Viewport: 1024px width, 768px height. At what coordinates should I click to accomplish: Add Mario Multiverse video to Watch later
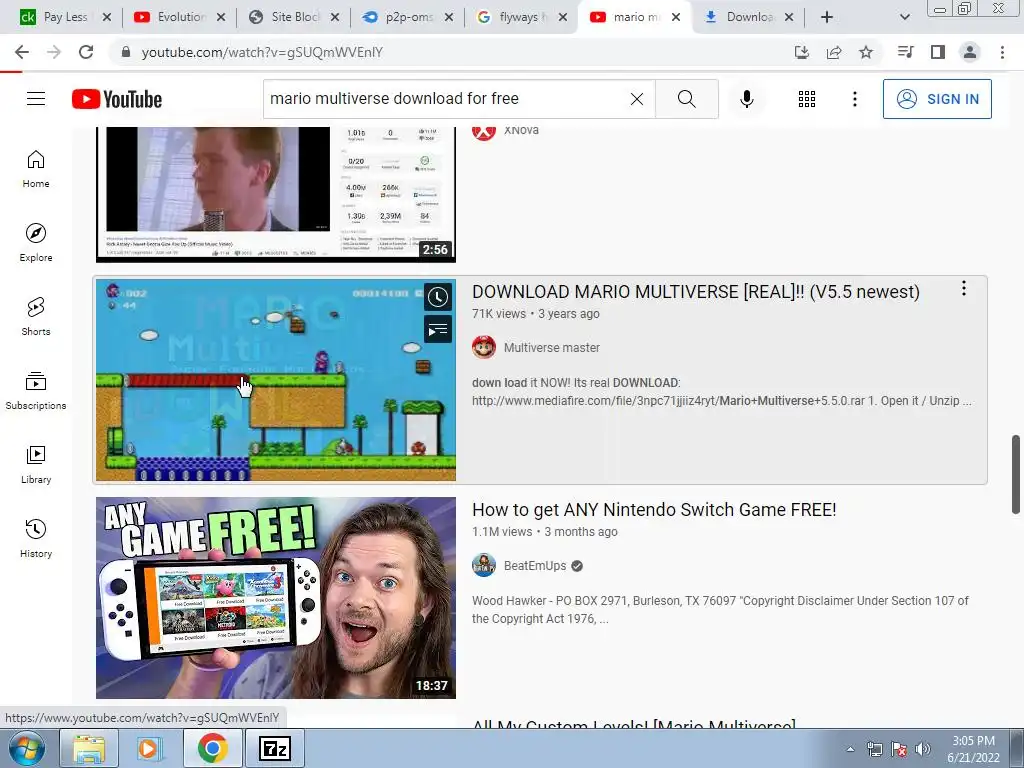click(x=438, y=297)
